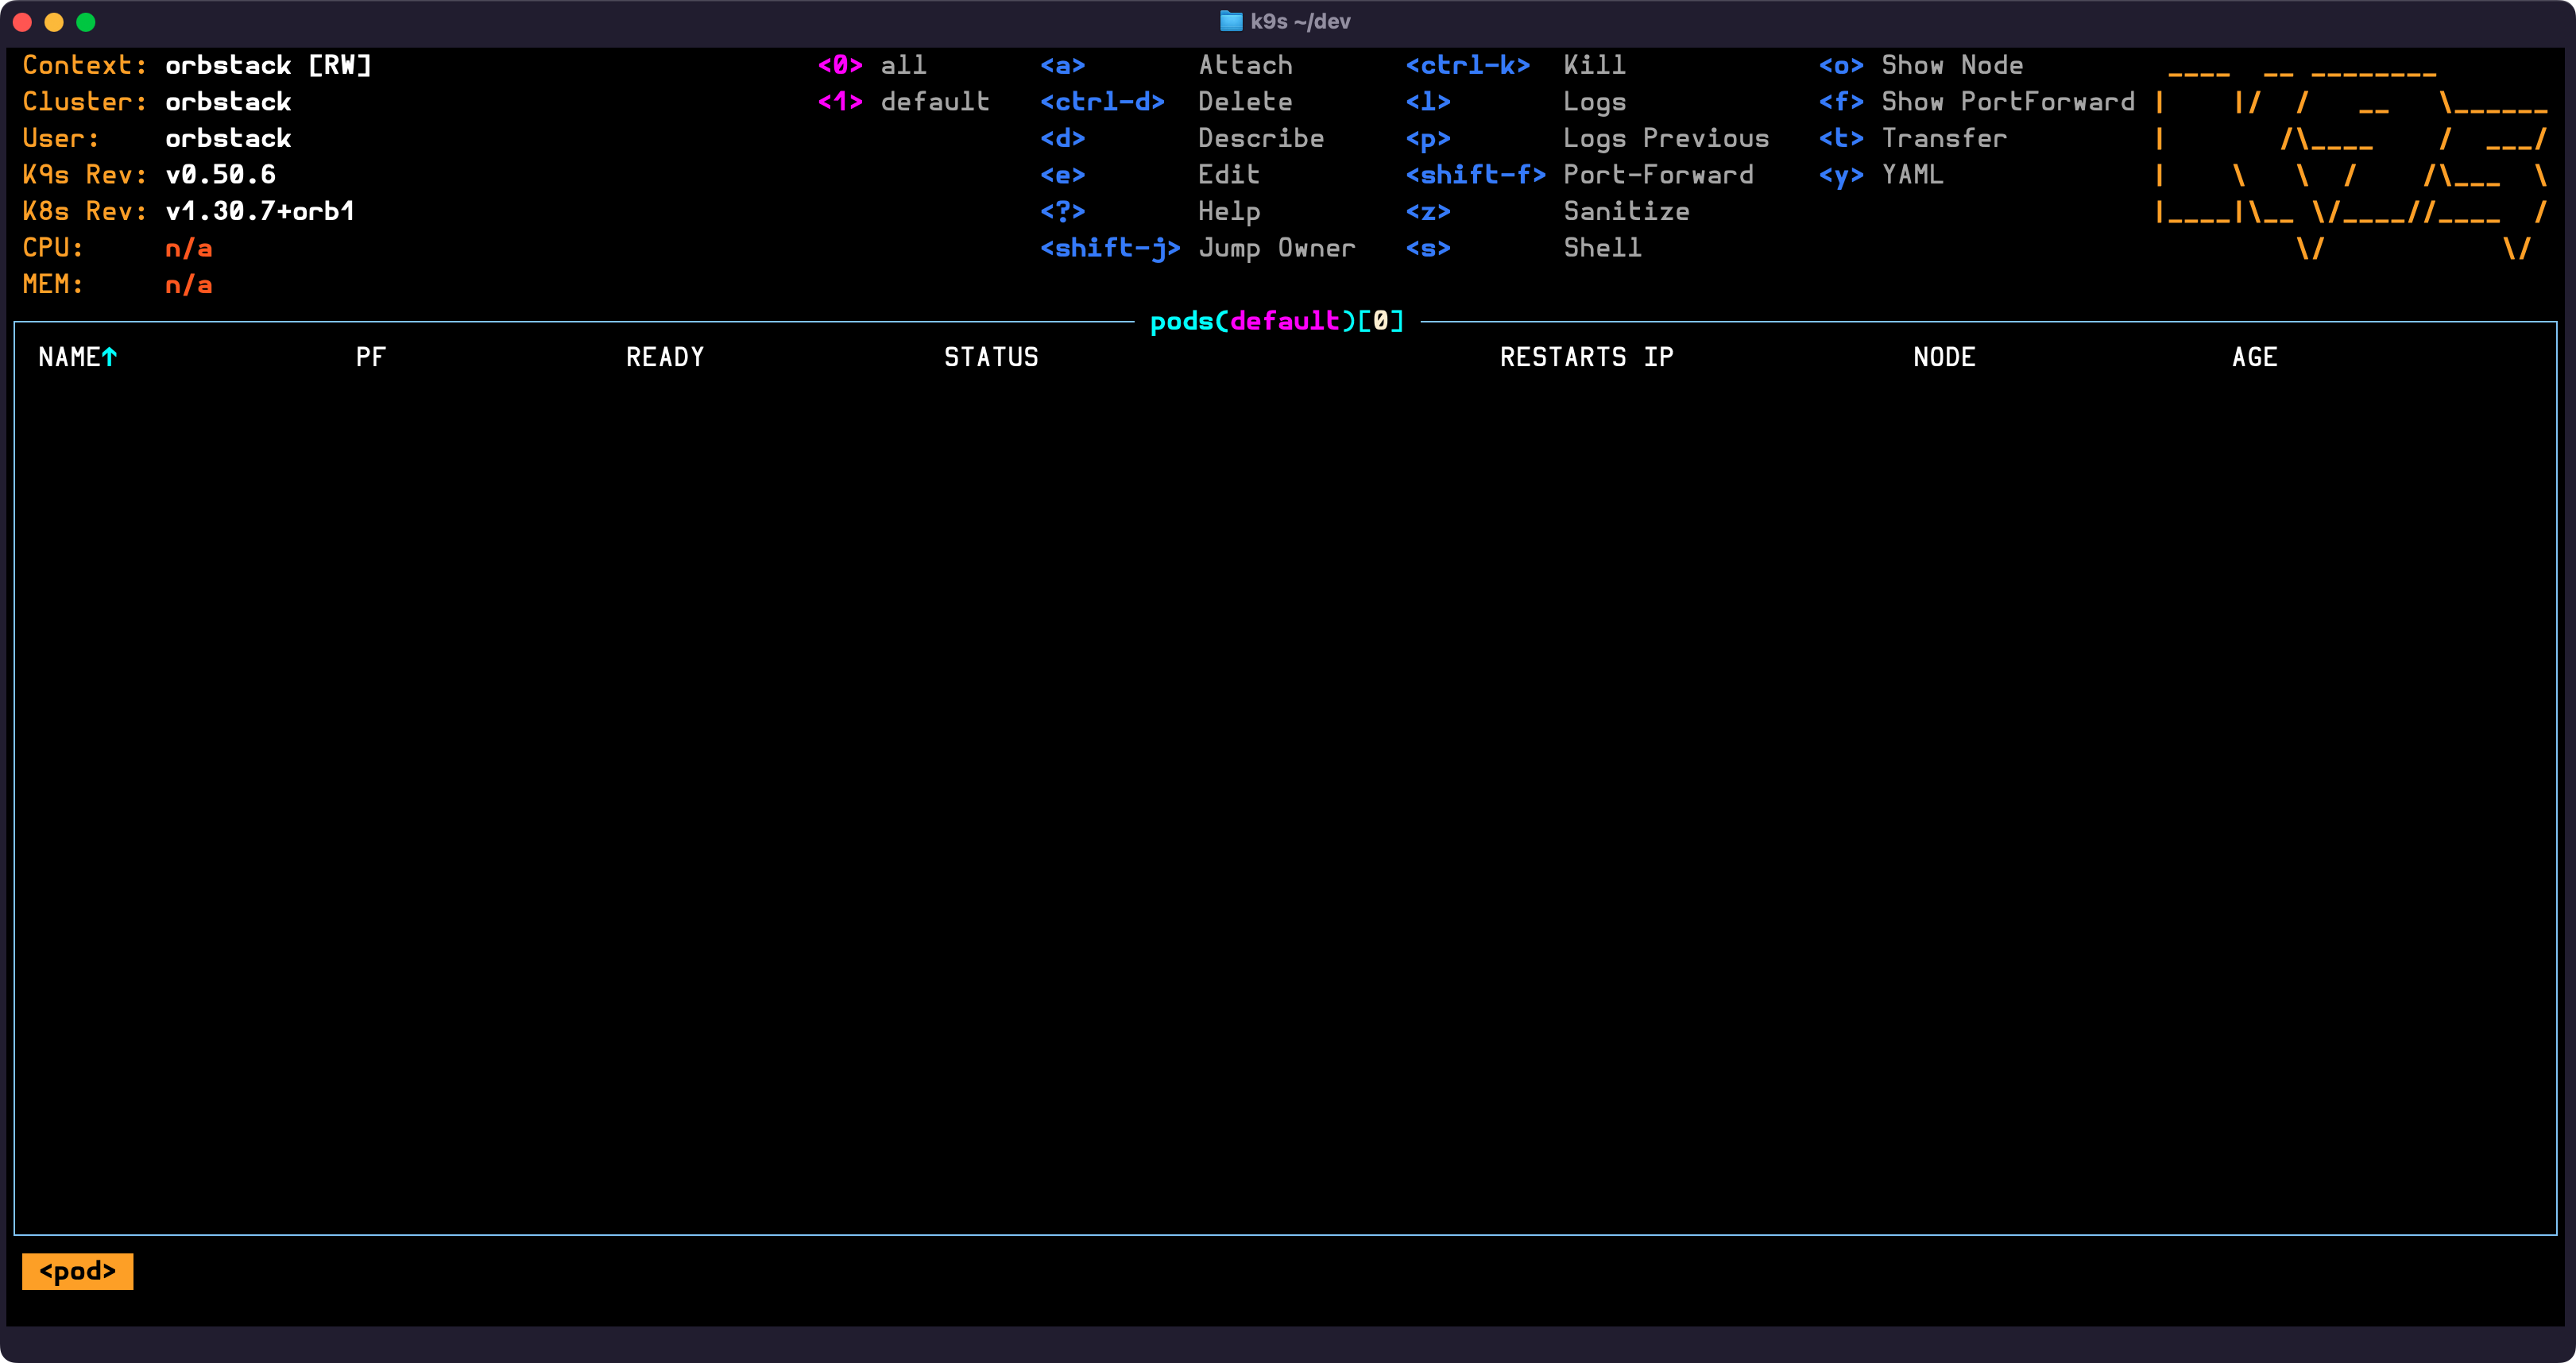This screenshot has width=2576, height=1363.
Task: Click the Context value orbstack [RW]
Action: pos(268,65)
